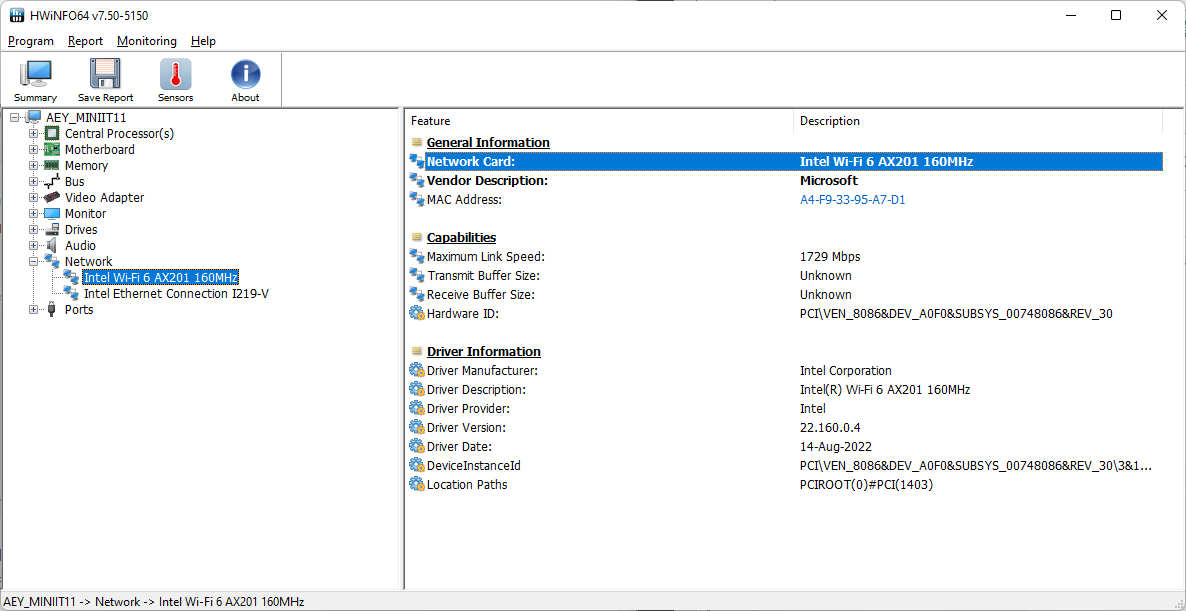Expand the Motherboard node
Image resolution: width=1186 pixels, height=611 pixels.
[33, 150]
